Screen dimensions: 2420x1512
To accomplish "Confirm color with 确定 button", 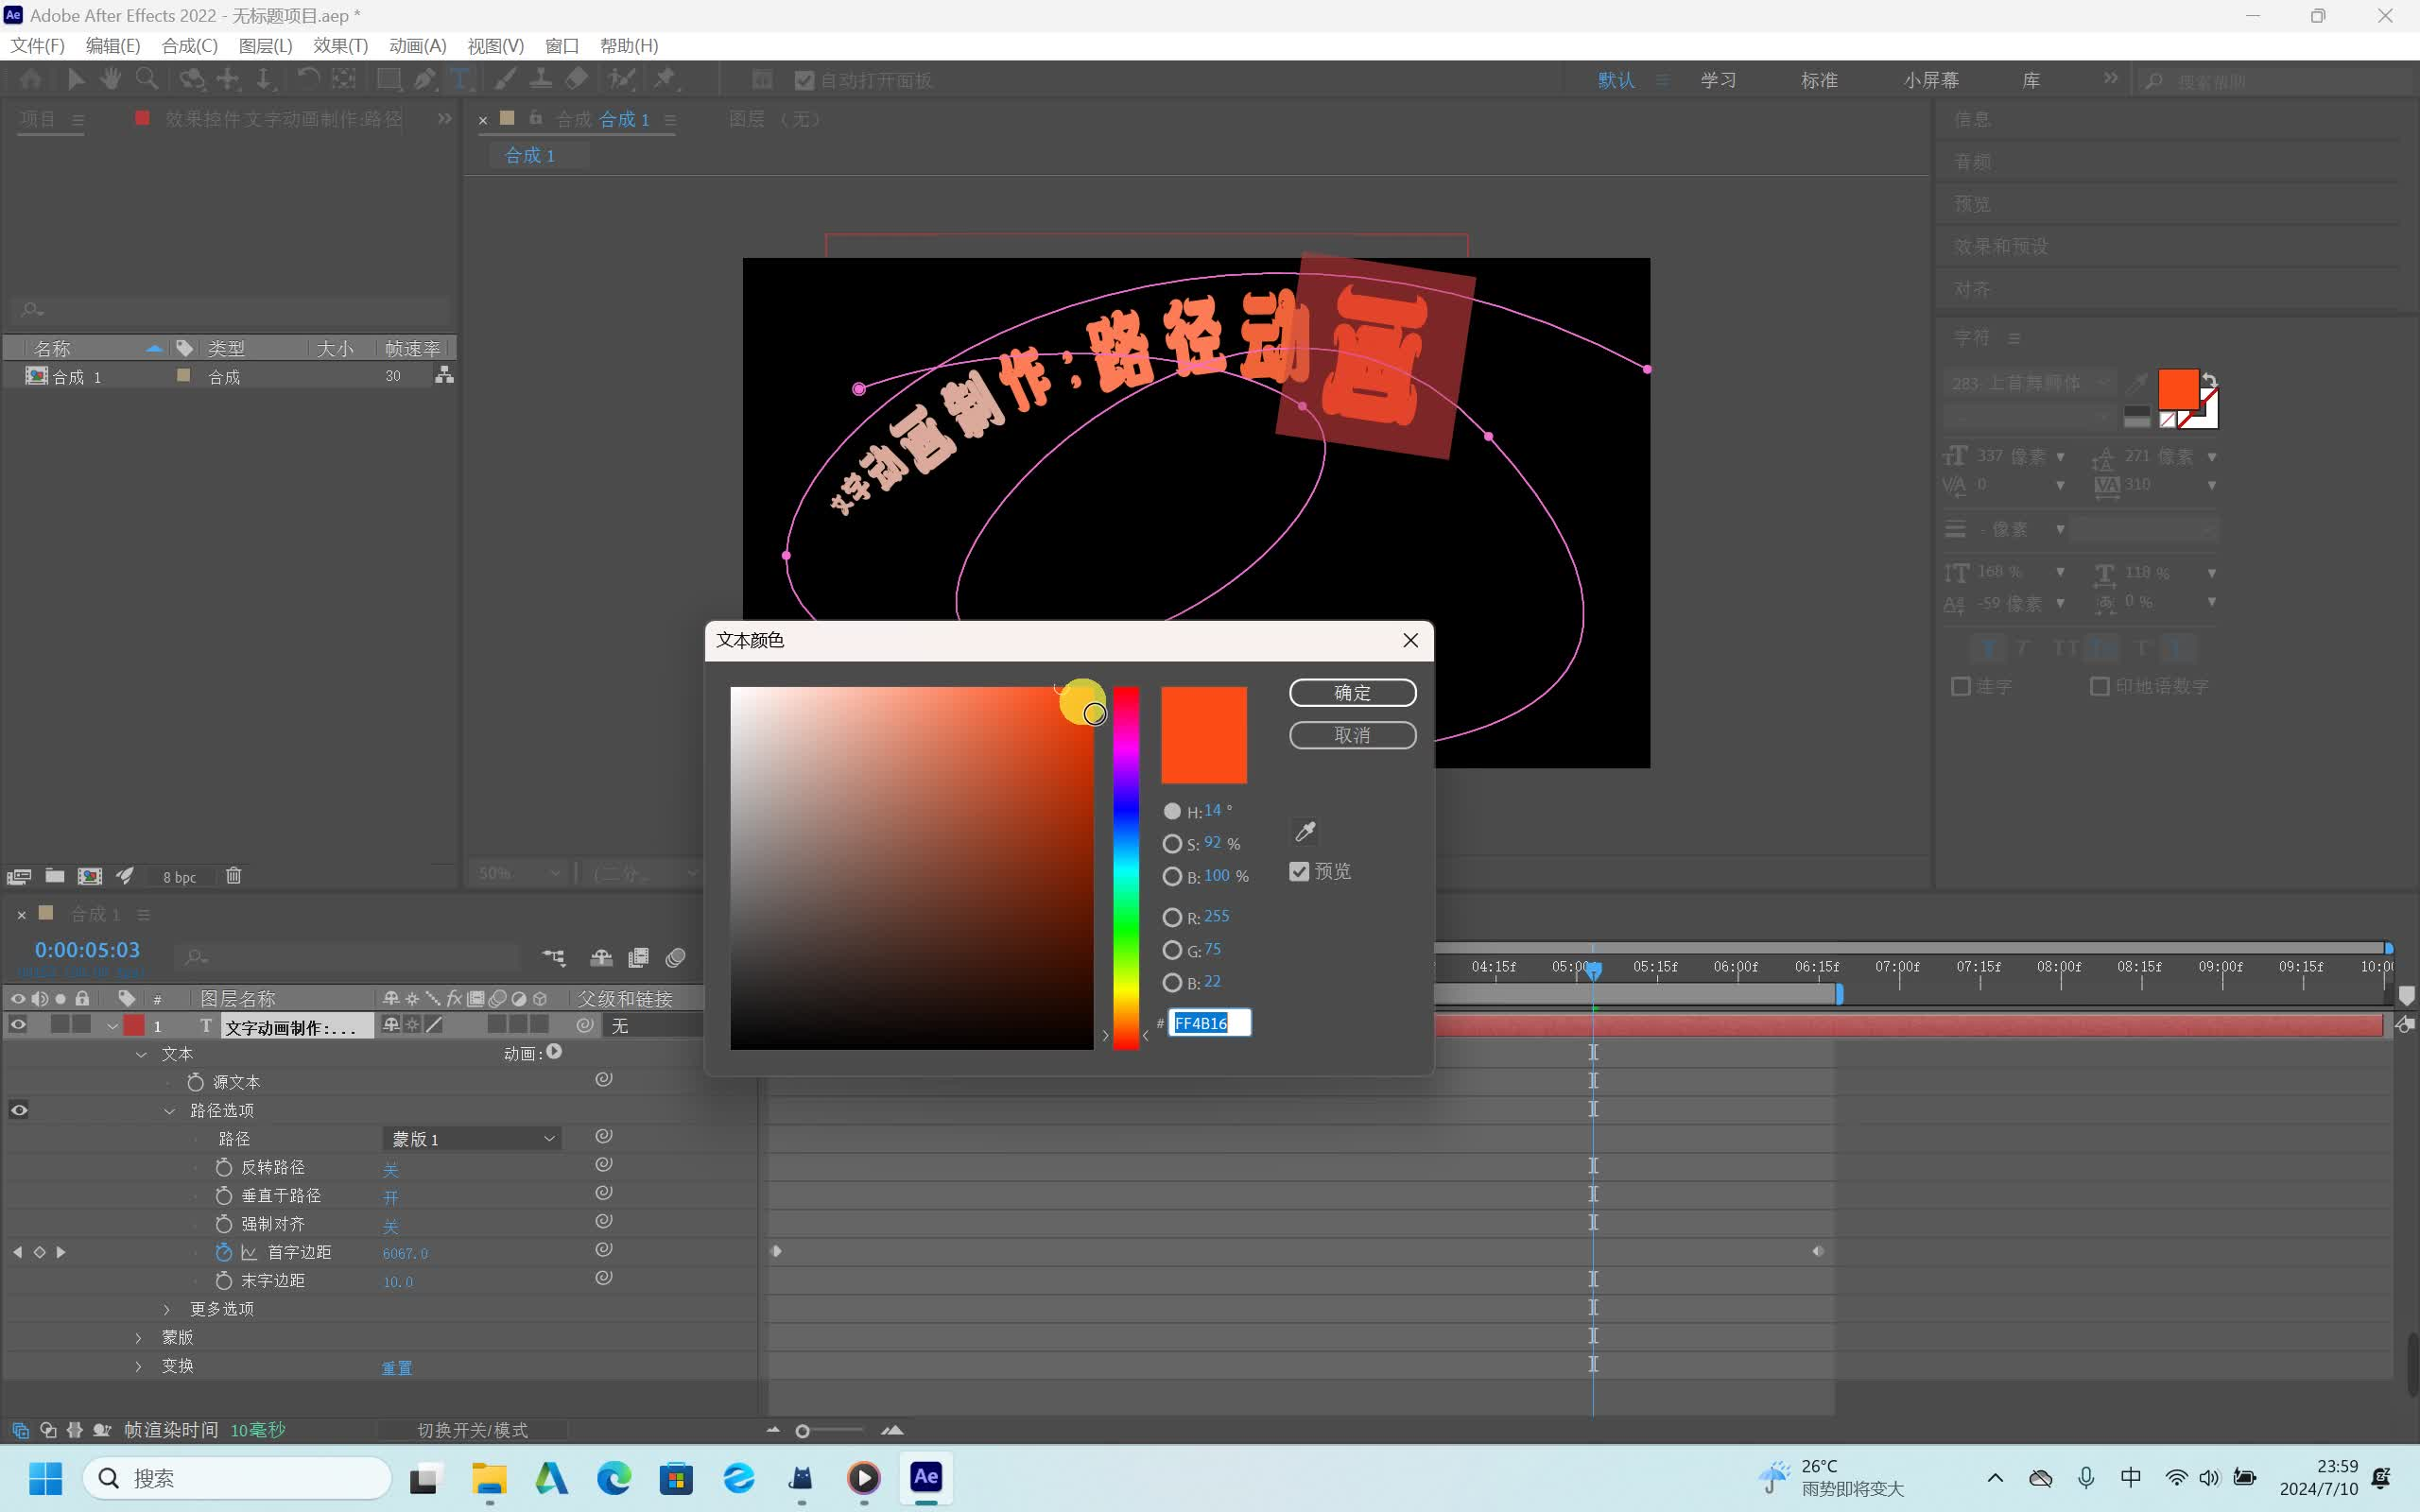I will [x=1352, y=692].
